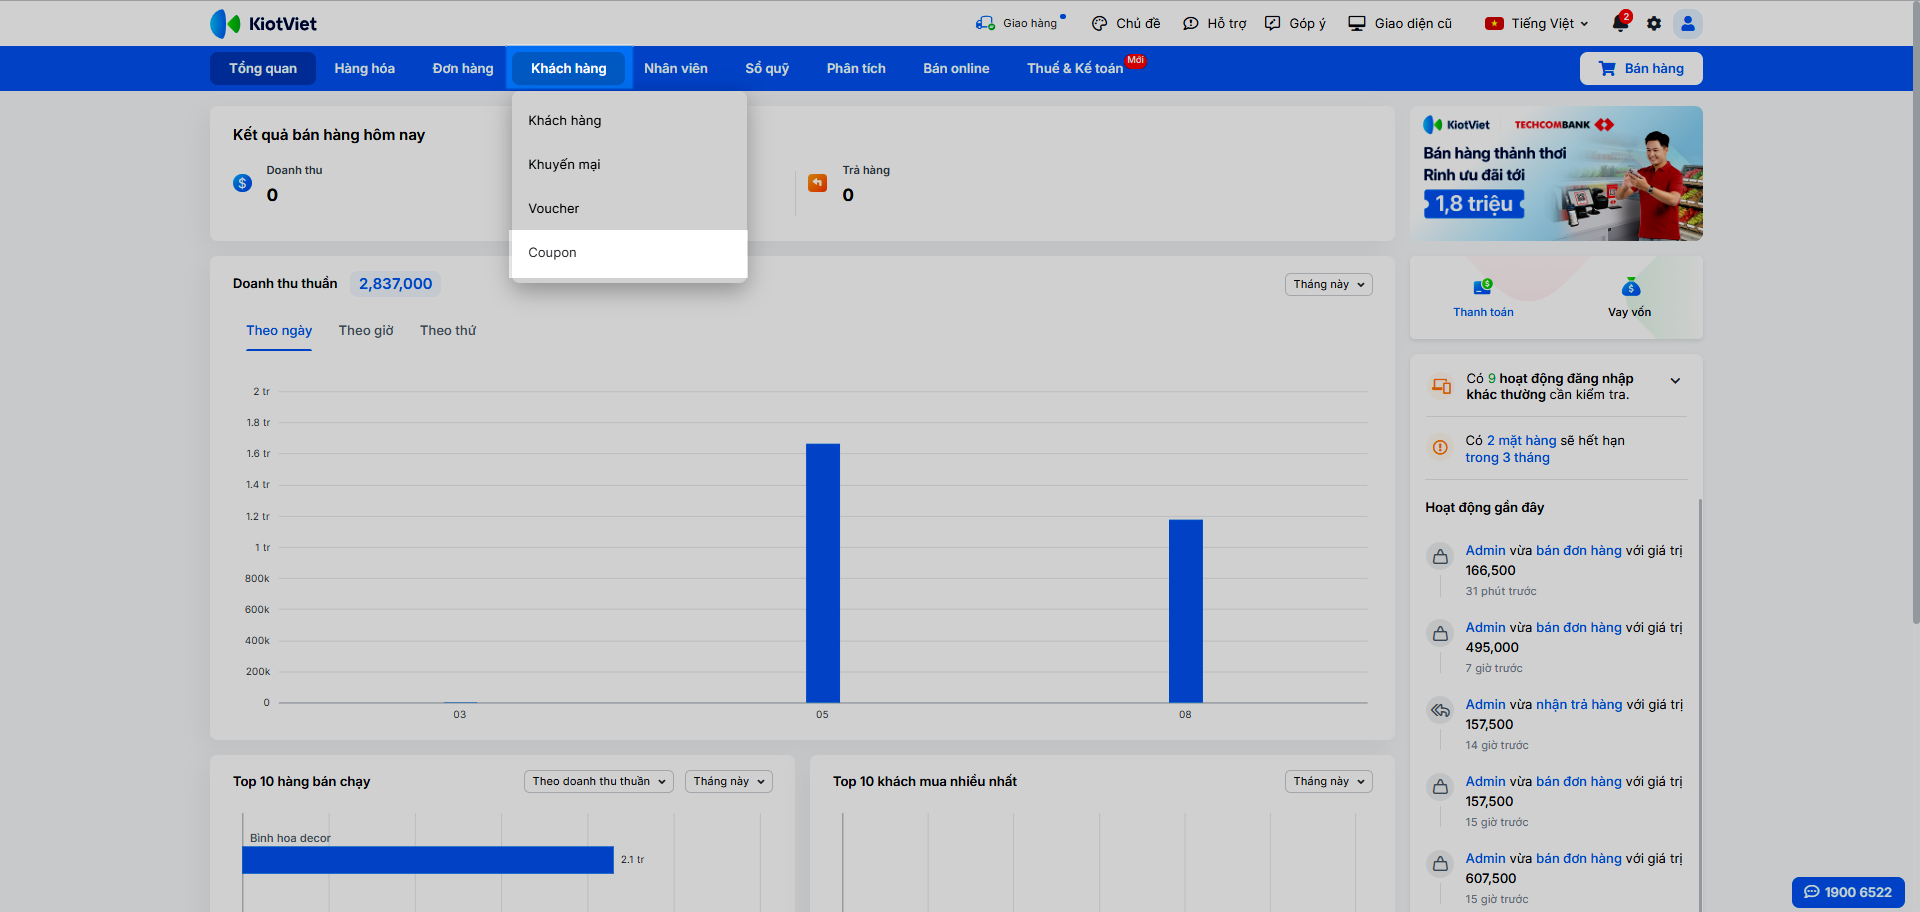
Task: Open the Sổ quỹ menu
Action: pos(767,69)
